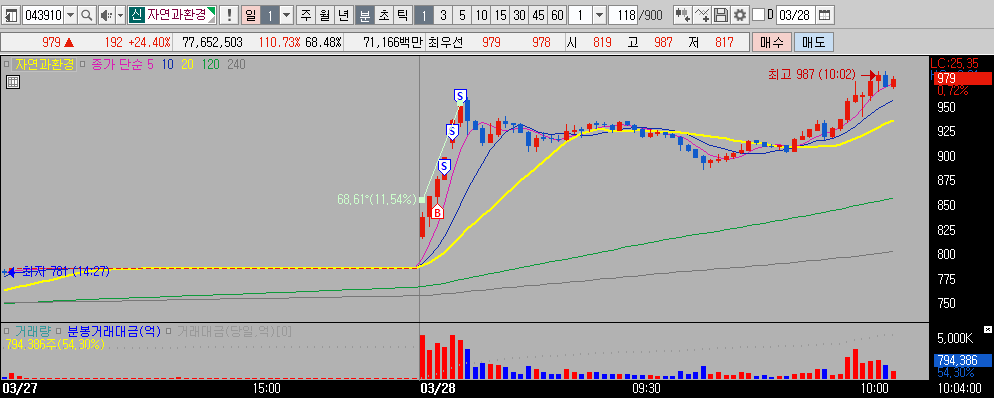Viewport: 994px width, 398px height.
Task: Click the small button atop the volume axis
Action: tap(987, 330)
